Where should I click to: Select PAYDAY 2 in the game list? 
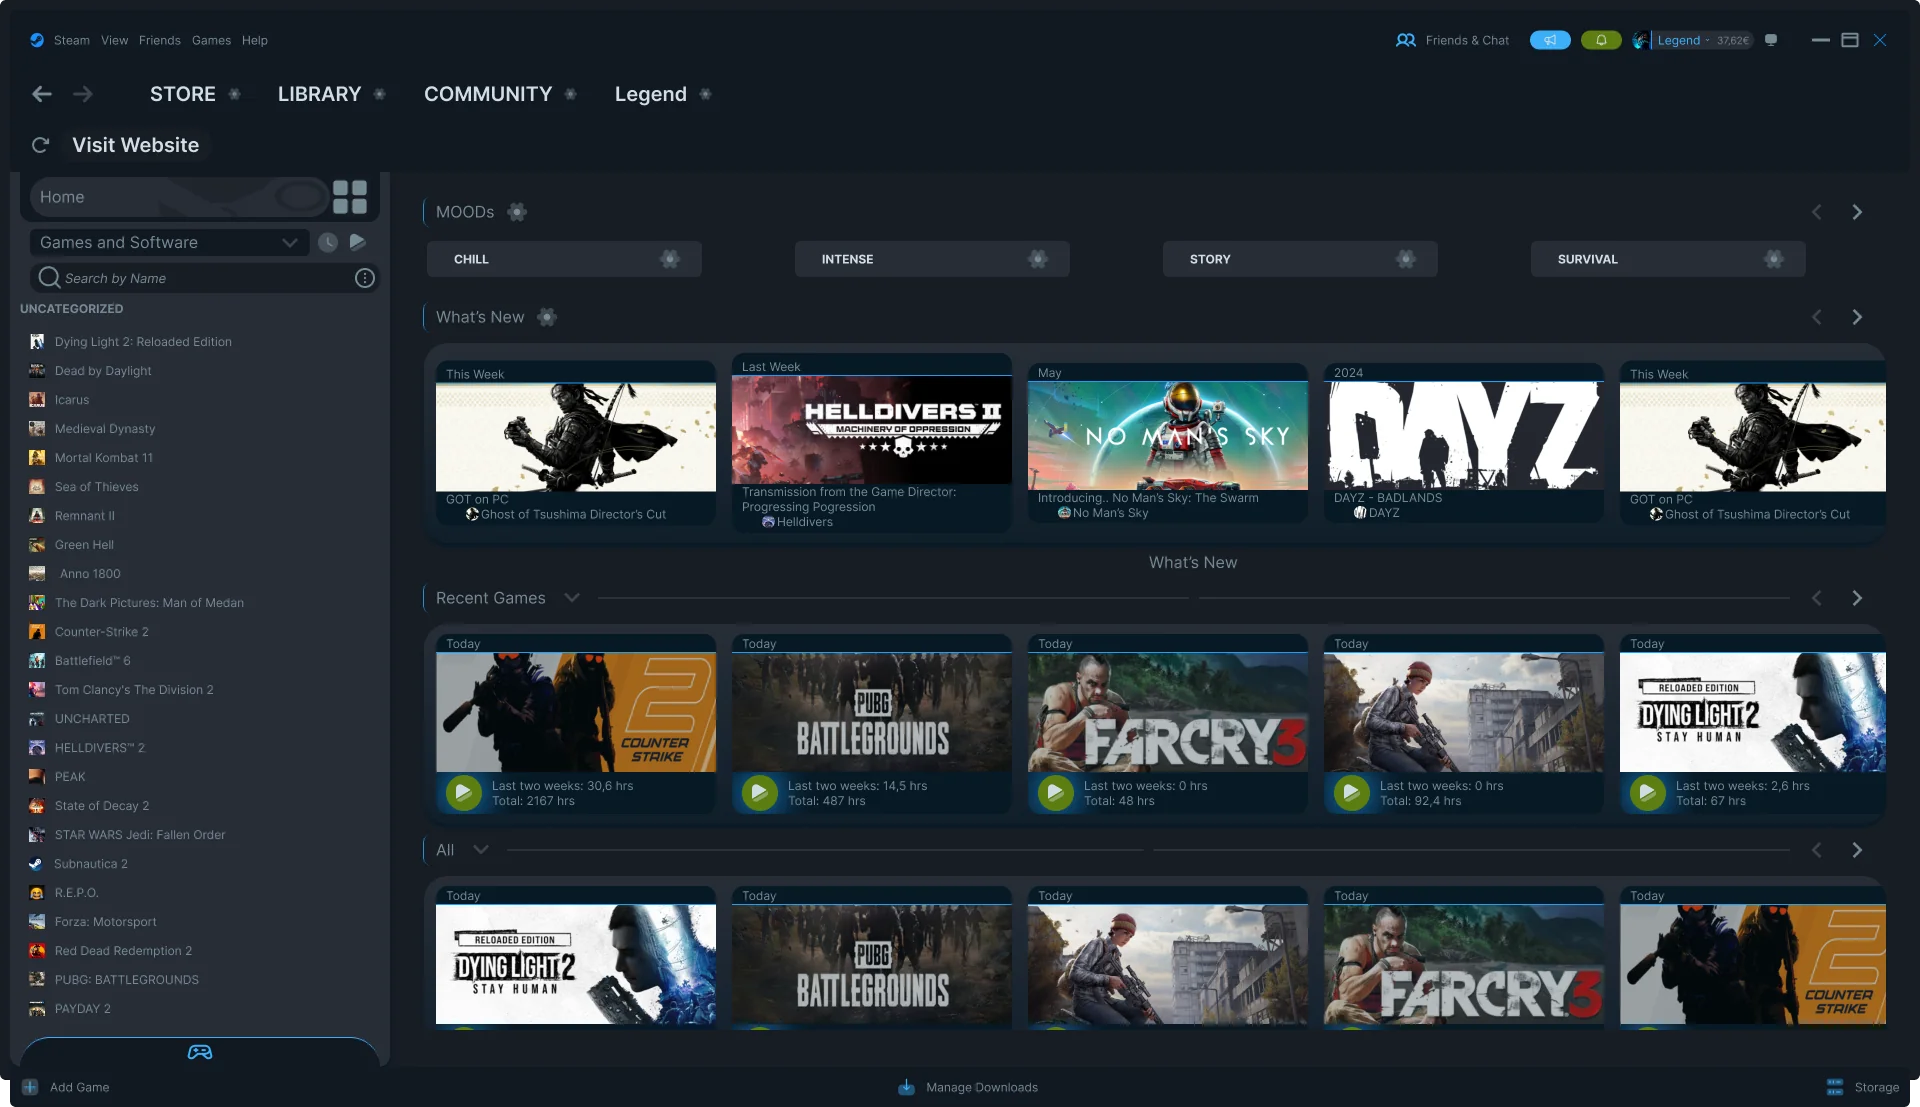coord(82,1009)
